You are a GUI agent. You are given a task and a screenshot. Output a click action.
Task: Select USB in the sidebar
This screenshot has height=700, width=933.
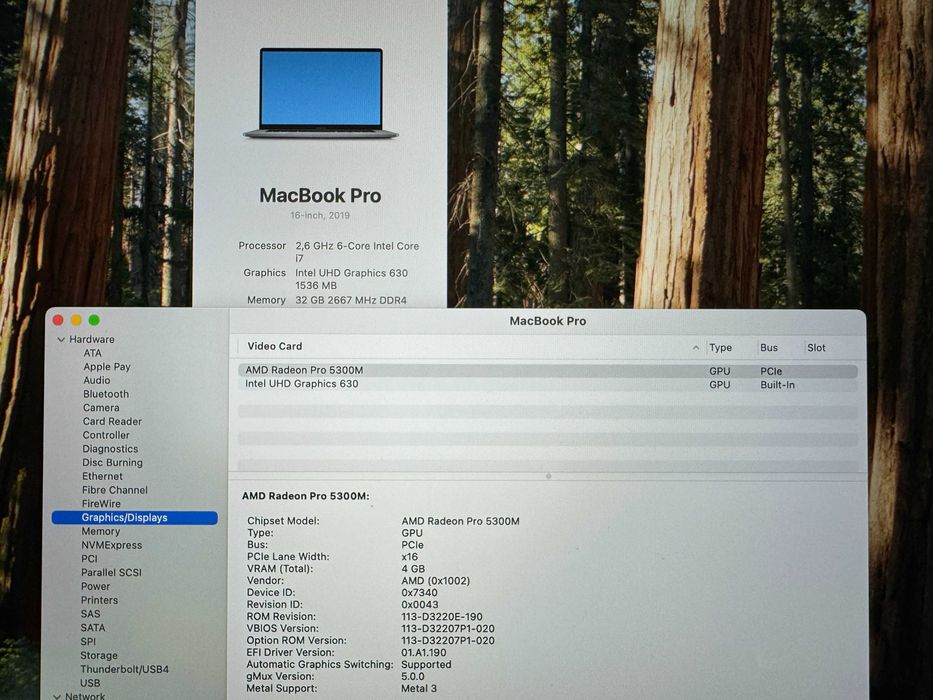click(90, 683)
